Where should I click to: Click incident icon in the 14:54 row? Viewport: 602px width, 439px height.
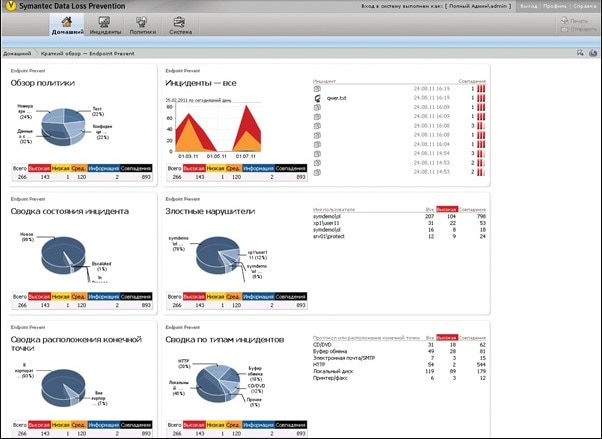pos(317,154)
